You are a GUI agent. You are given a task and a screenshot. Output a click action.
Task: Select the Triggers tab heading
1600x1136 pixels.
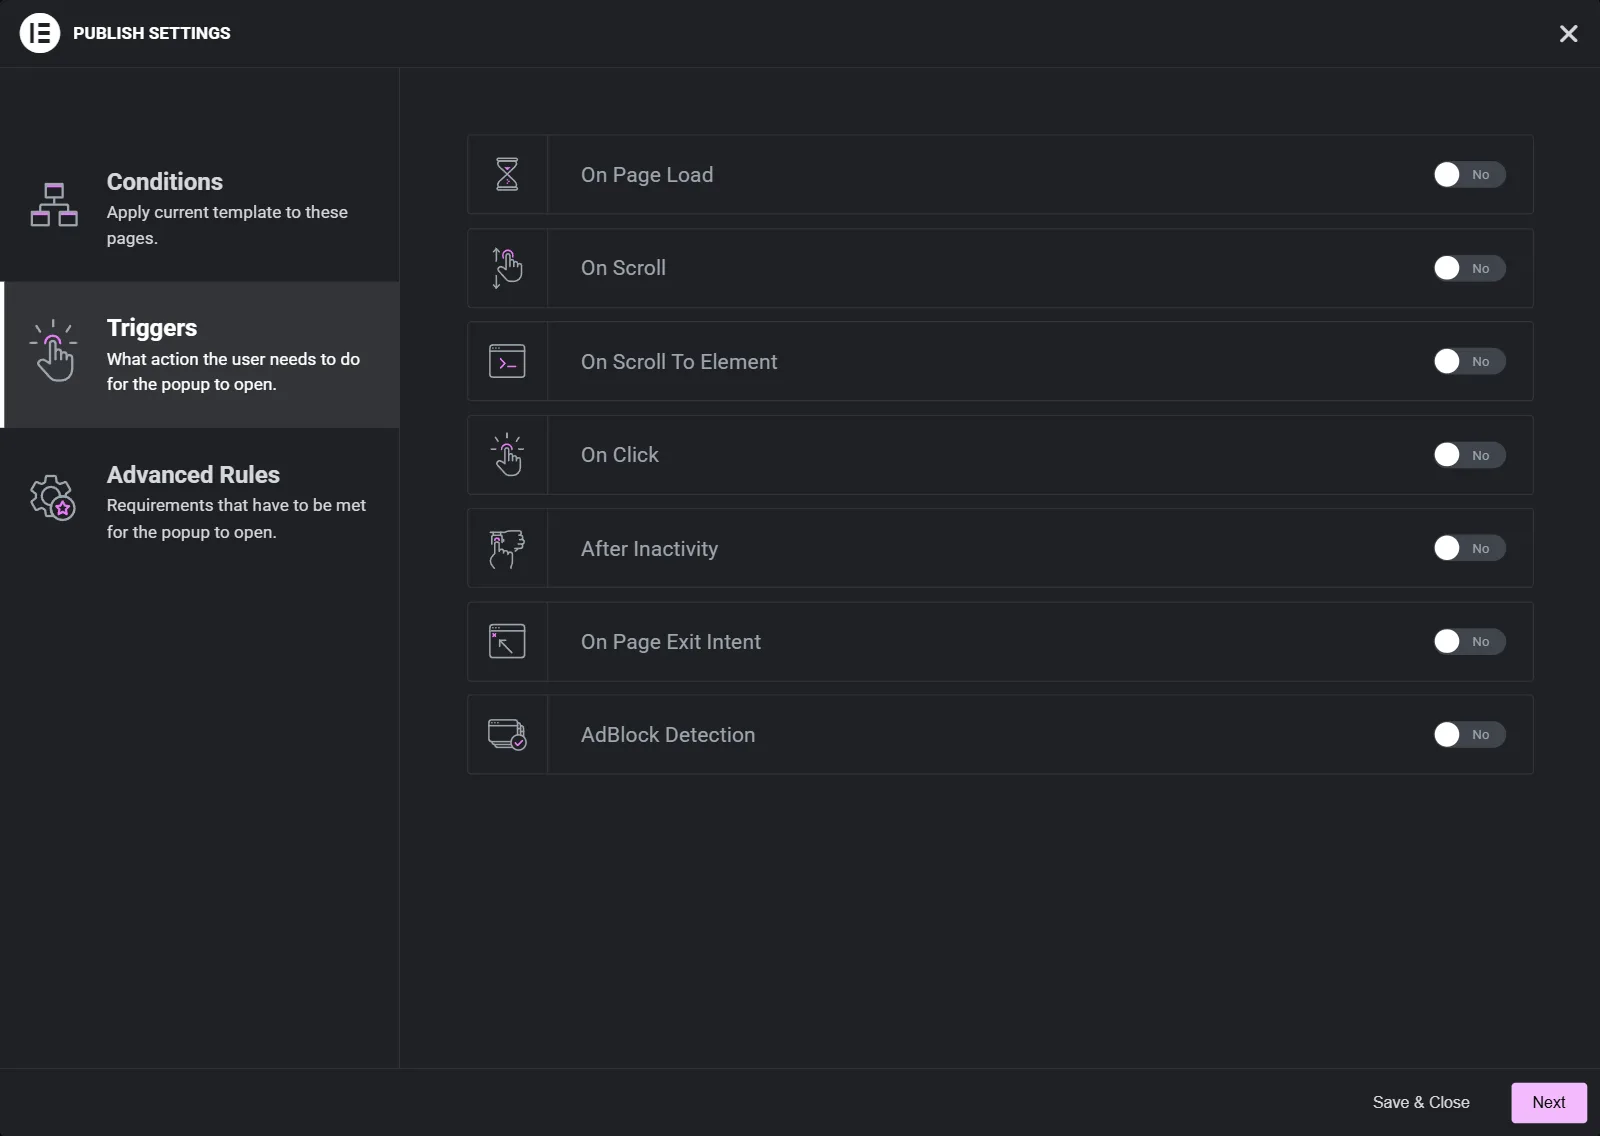(152, 328)
